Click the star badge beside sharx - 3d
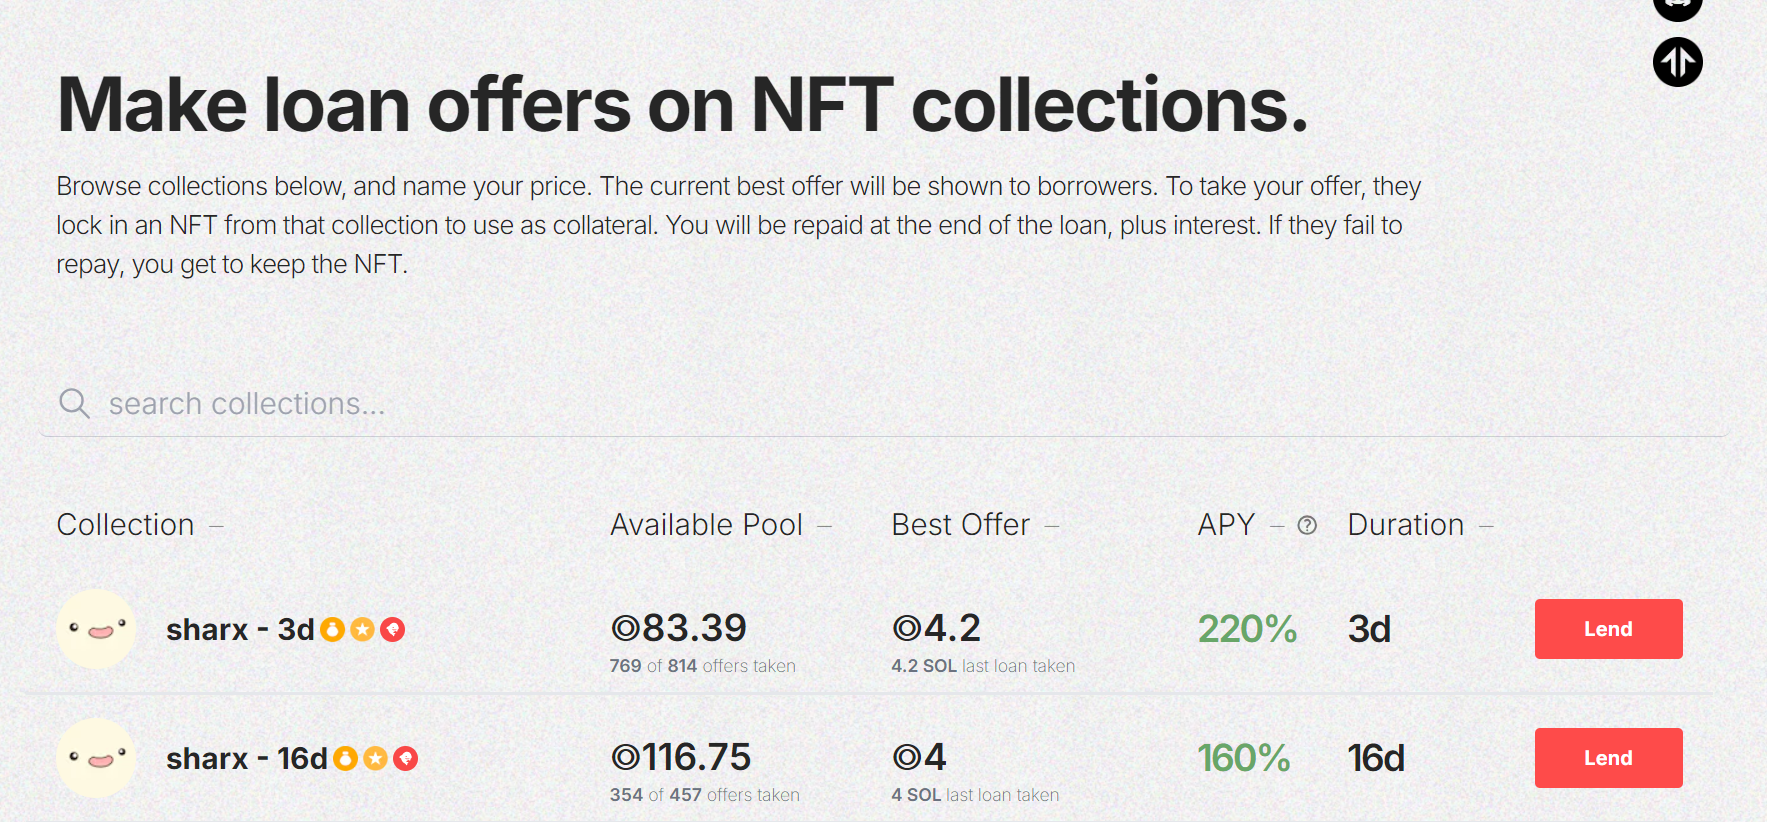 click(x=362, y=629)
